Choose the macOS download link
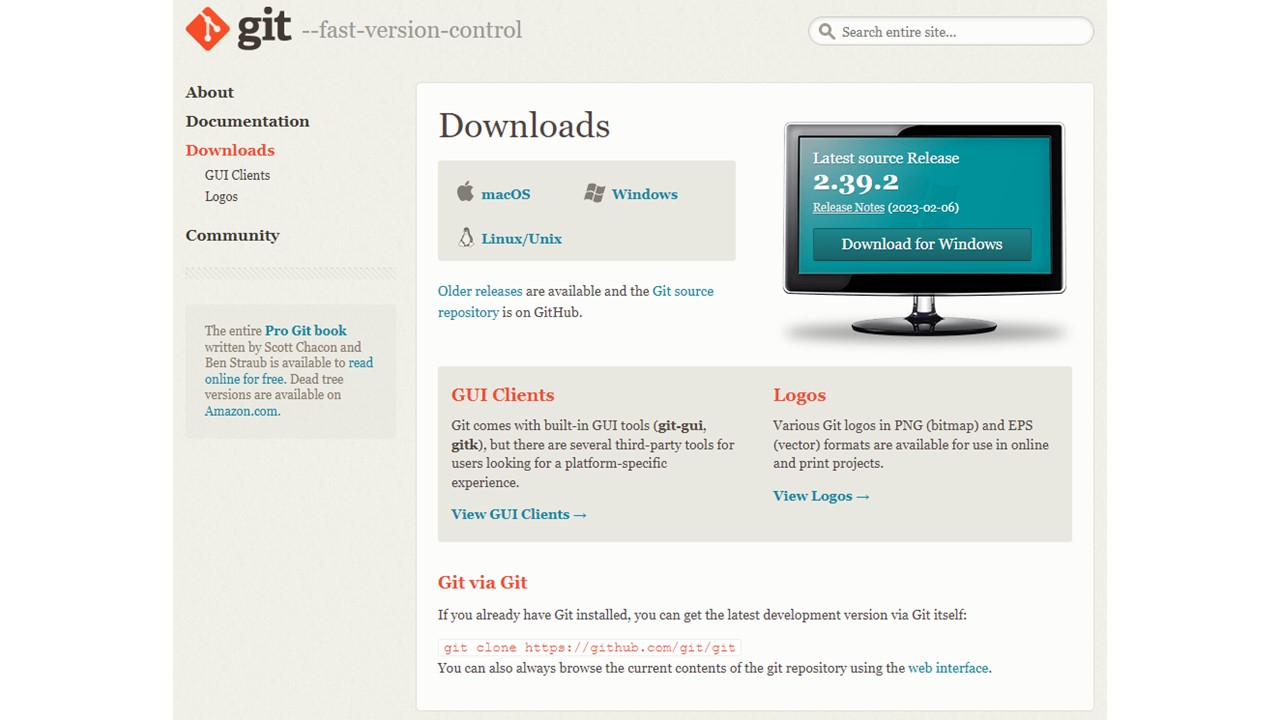This screenshot has height=720, width=1280. point(506,194)
